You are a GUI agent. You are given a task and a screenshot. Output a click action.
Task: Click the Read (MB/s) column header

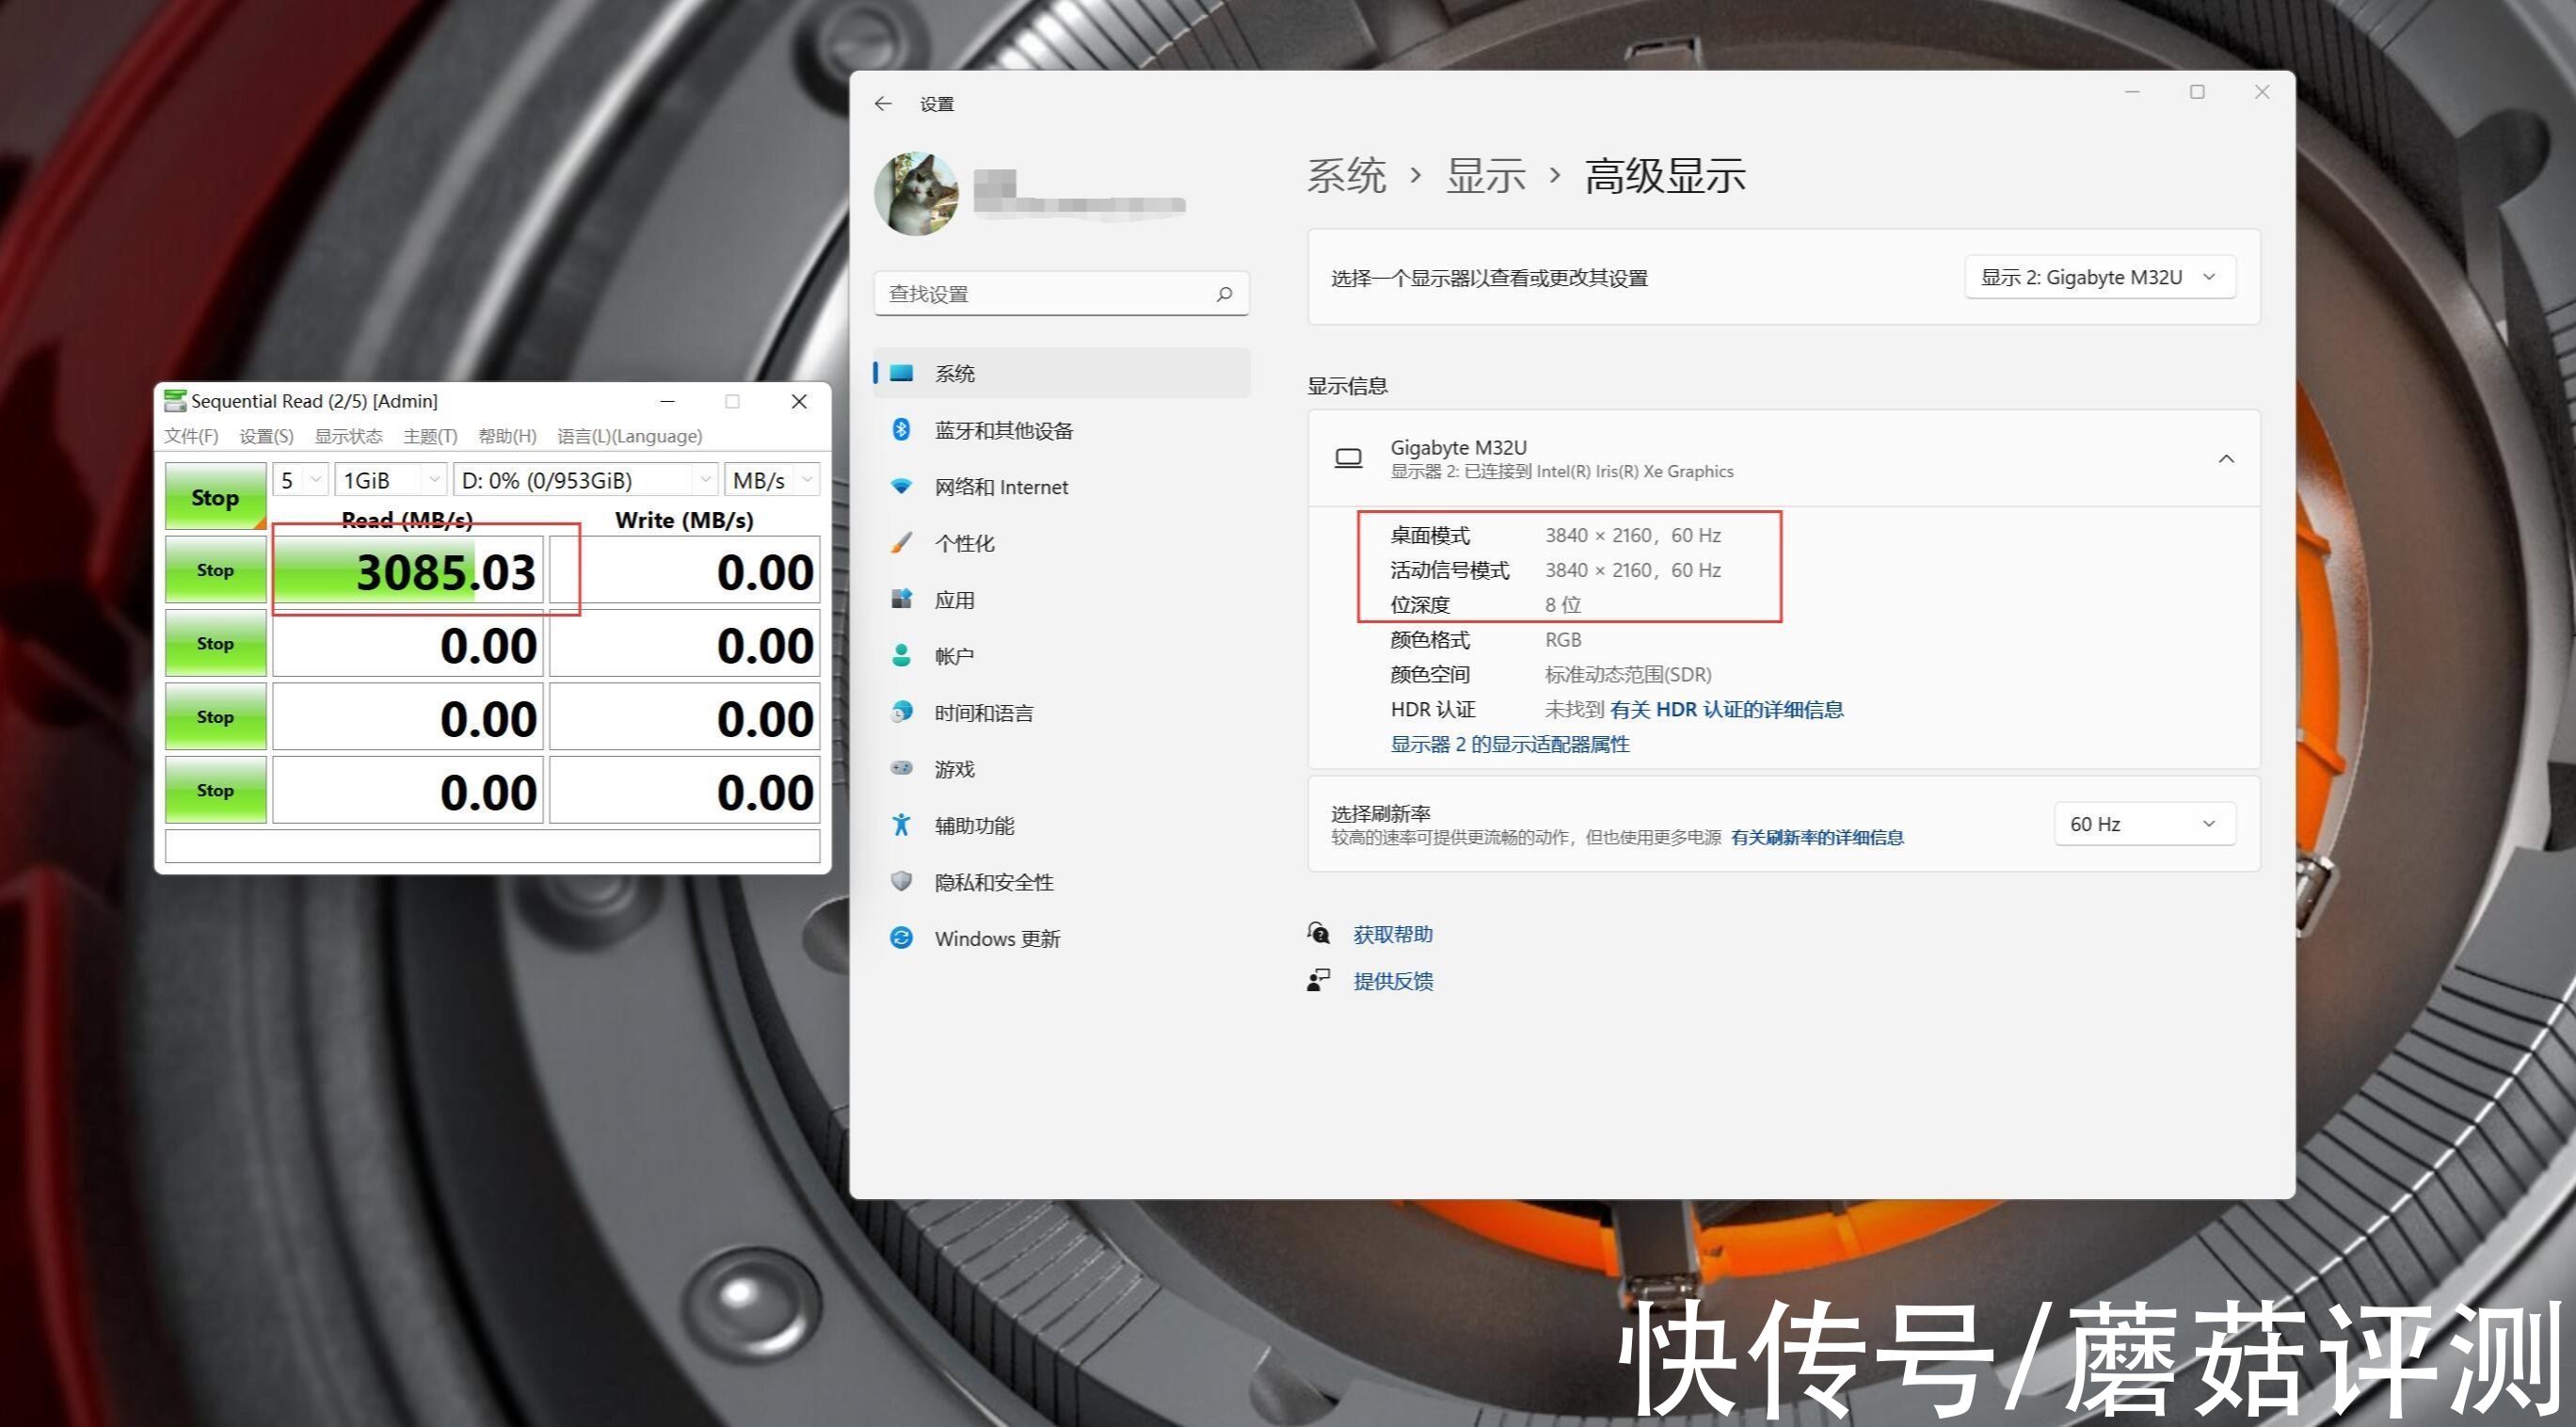(x=407, y=520)
